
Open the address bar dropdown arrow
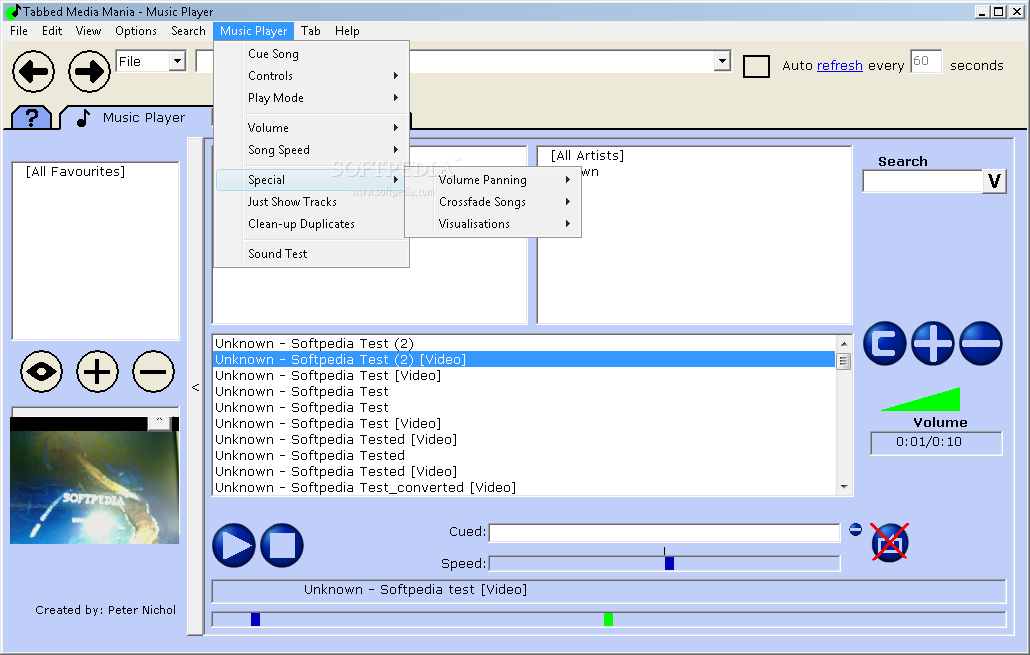point(722,61)
